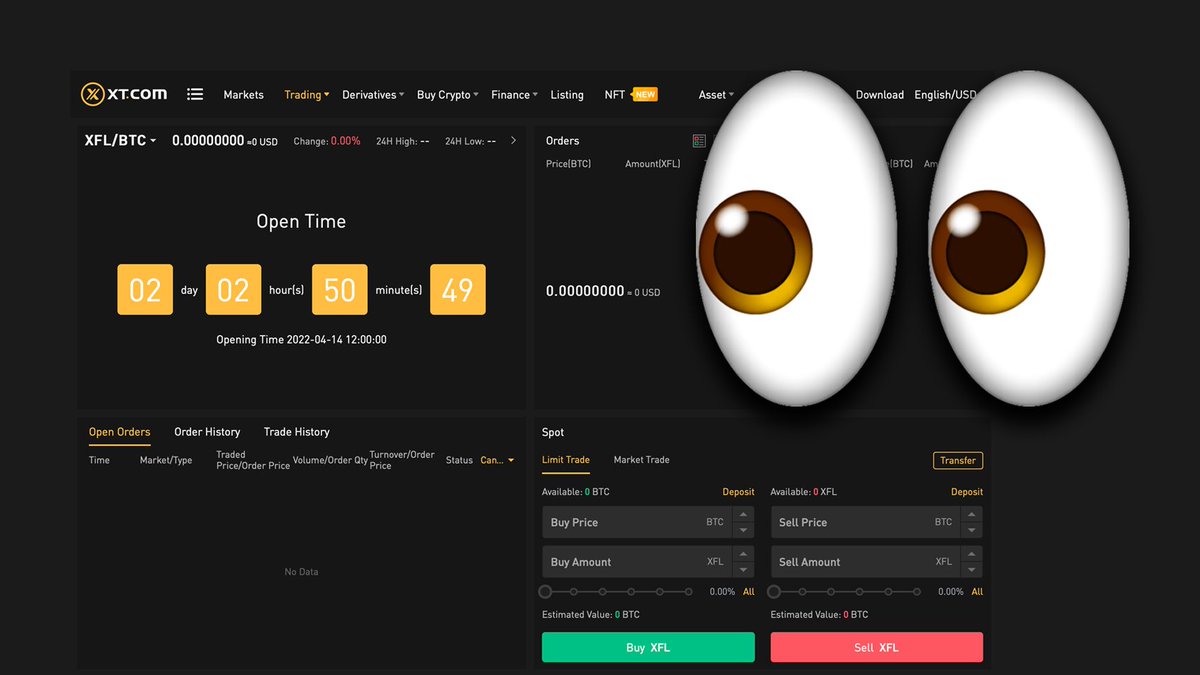Focus the Buy Amount field
Viewport: 1200px width, 675px height.
coord(637,562)
